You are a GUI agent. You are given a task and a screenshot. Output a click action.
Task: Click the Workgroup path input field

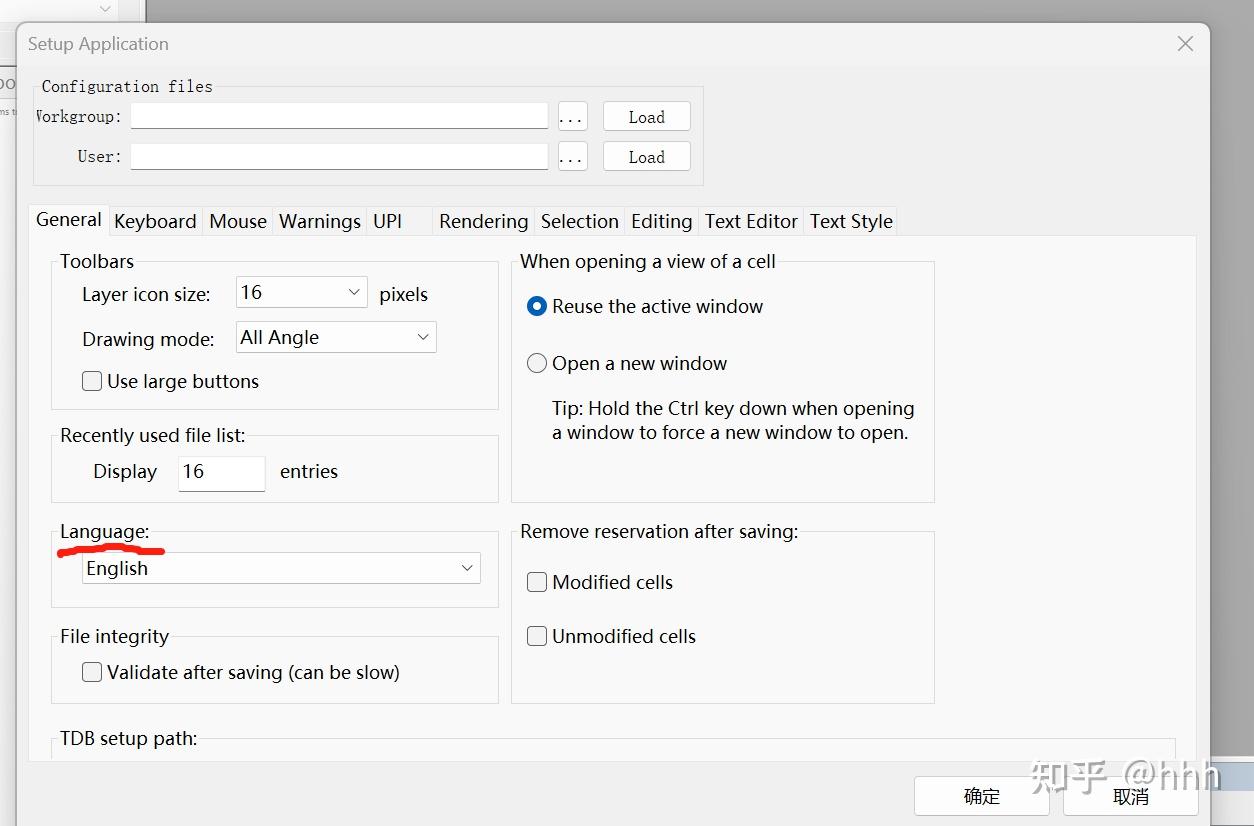click(339, 117)
